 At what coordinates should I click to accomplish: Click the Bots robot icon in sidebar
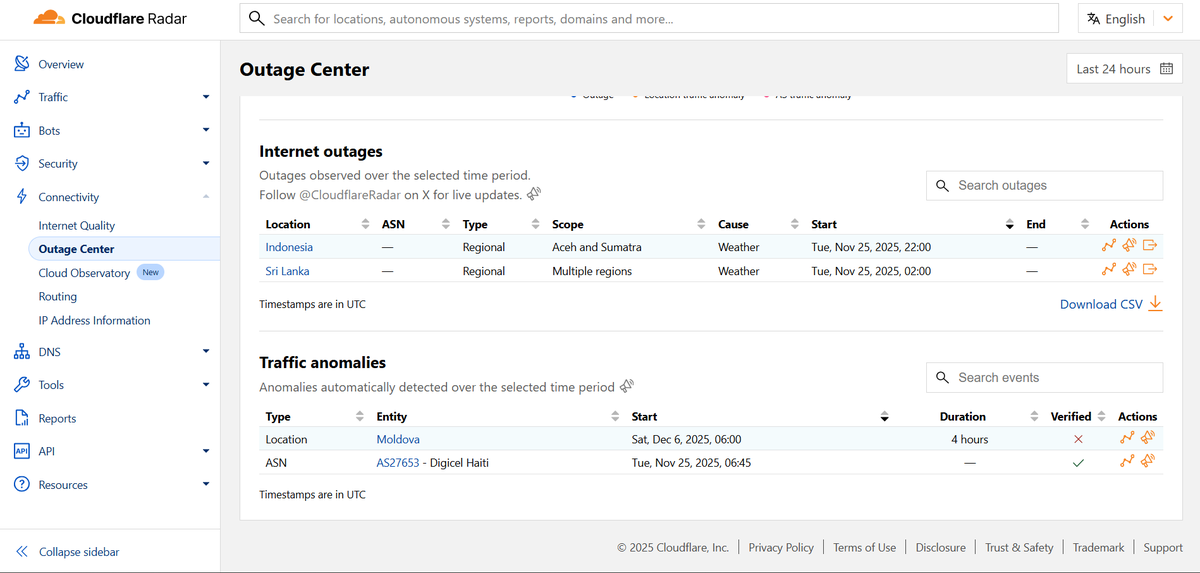(22, 130)
